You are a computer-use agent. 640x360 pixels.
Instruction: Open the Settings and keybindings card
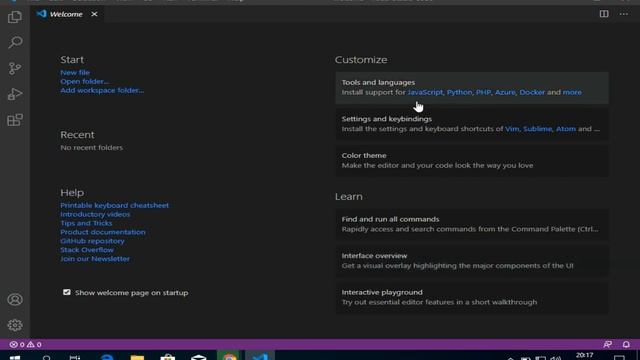point(472,124)
